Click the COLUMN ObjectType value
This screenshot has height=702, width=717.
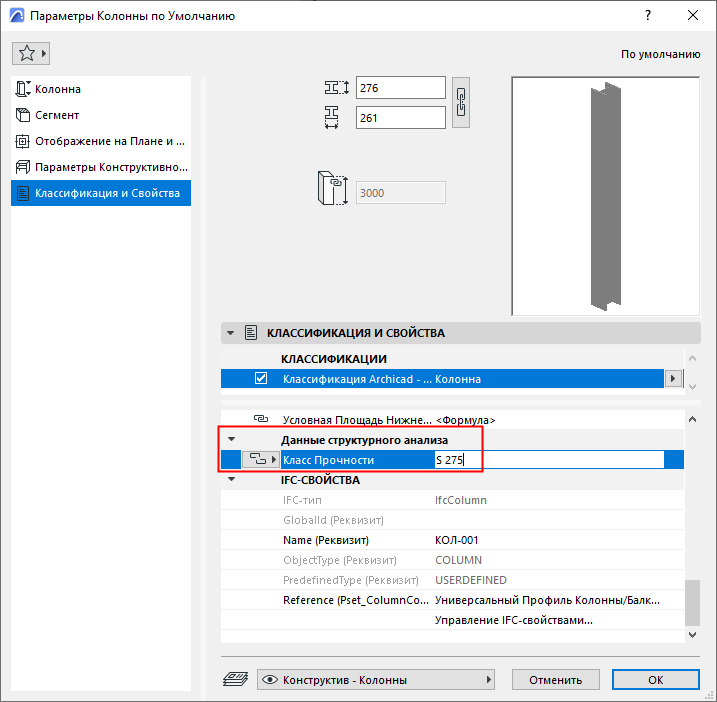click(458, 560)
